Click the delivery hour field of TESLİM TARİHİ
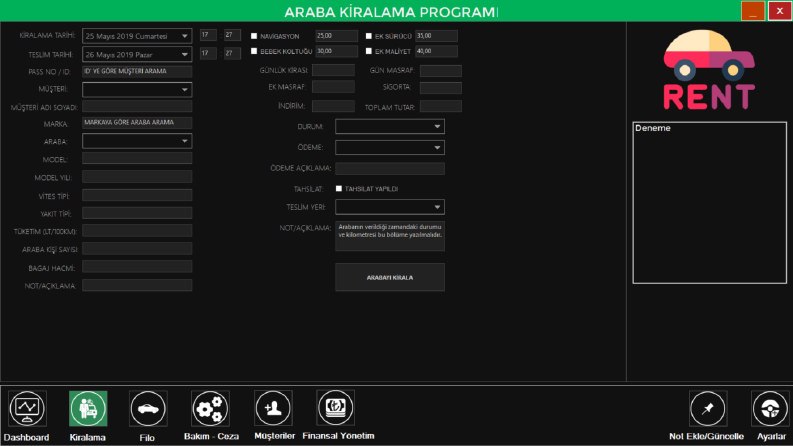Image resolution: width=793 pixels, height=446 pixels. tap(208, 53)
